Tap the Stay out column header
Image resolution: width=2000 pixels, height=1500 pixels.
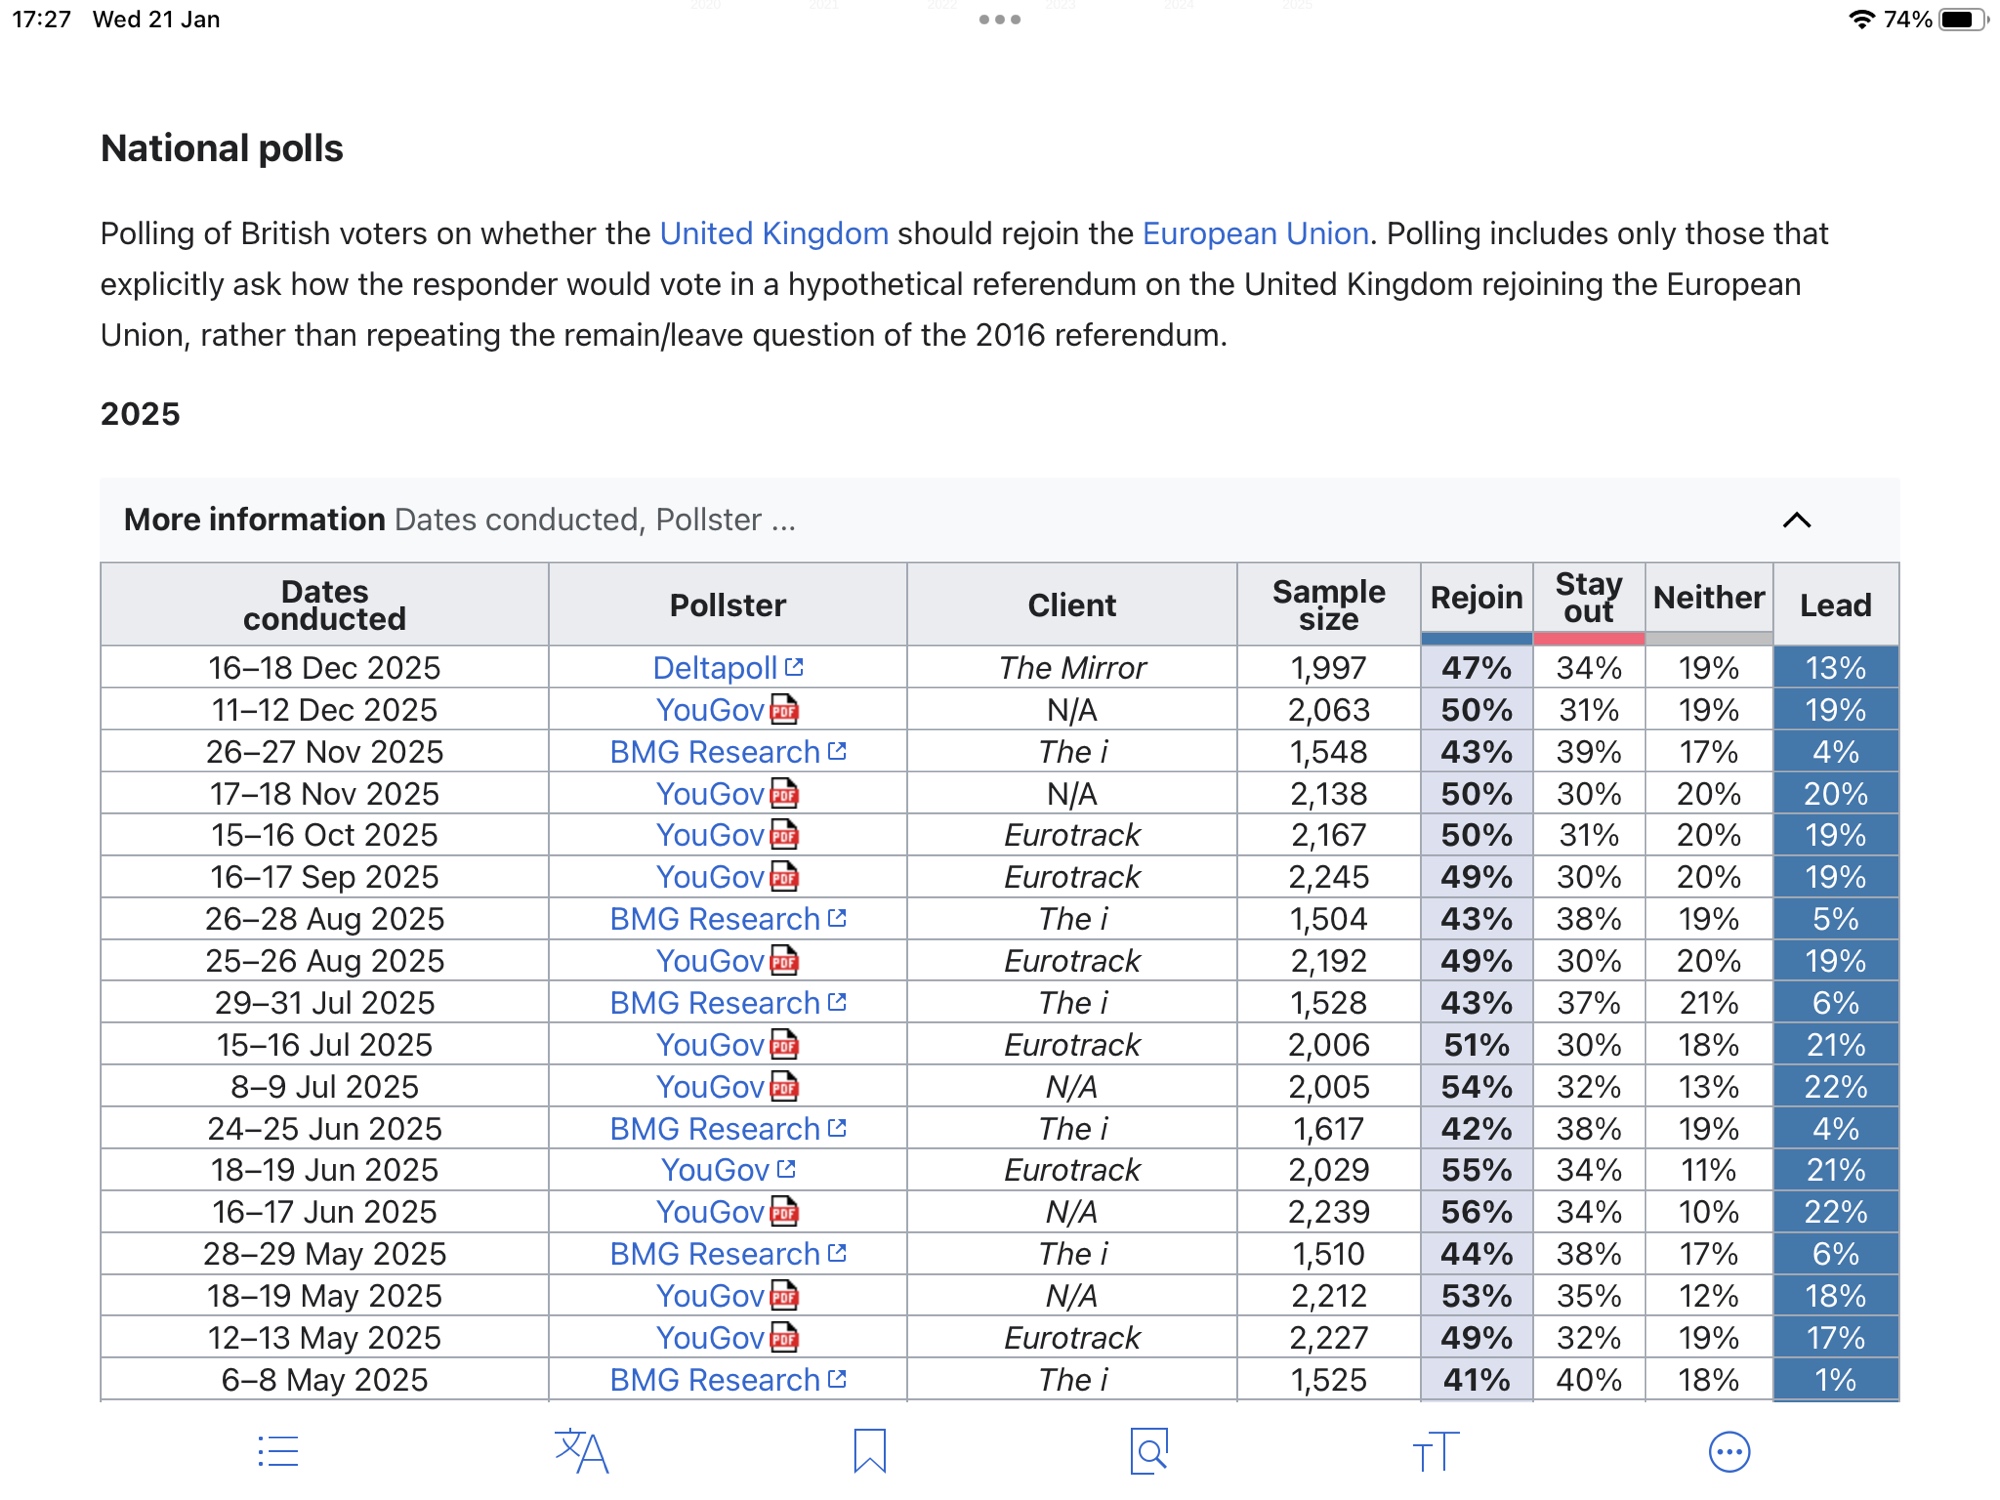[x=1588, y=598]
